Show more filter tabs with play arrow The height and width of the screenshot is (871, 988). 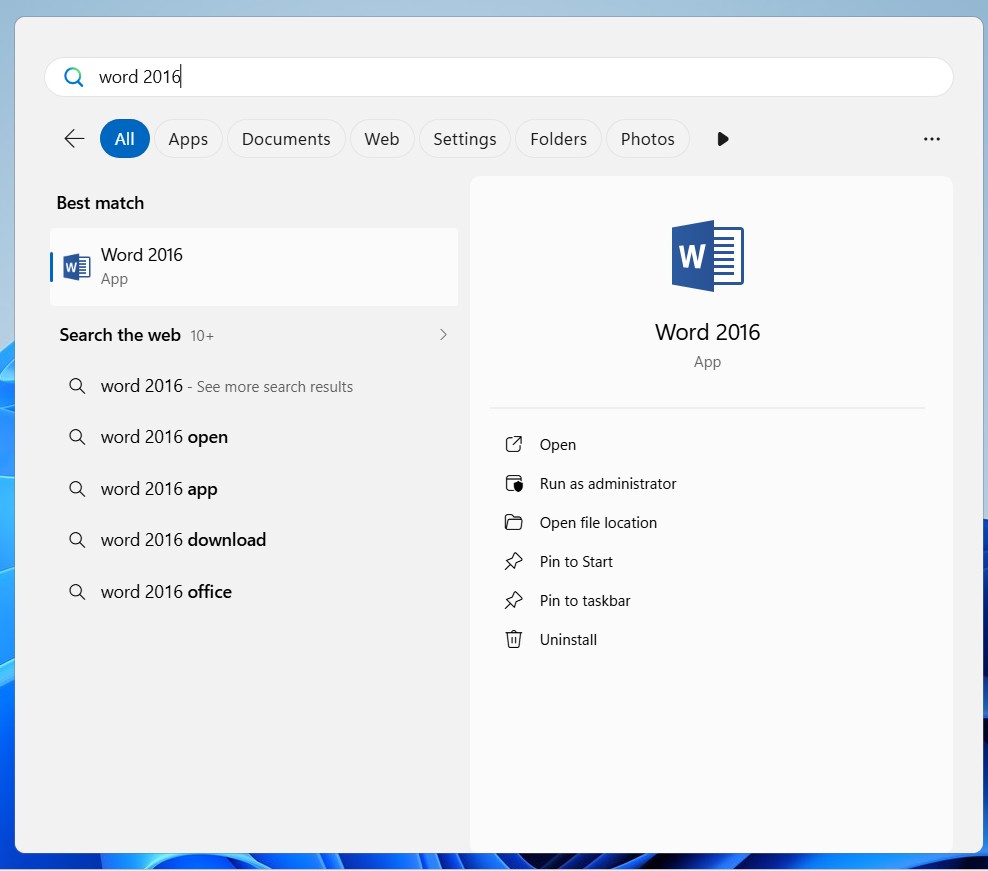[x=723, y=139]
